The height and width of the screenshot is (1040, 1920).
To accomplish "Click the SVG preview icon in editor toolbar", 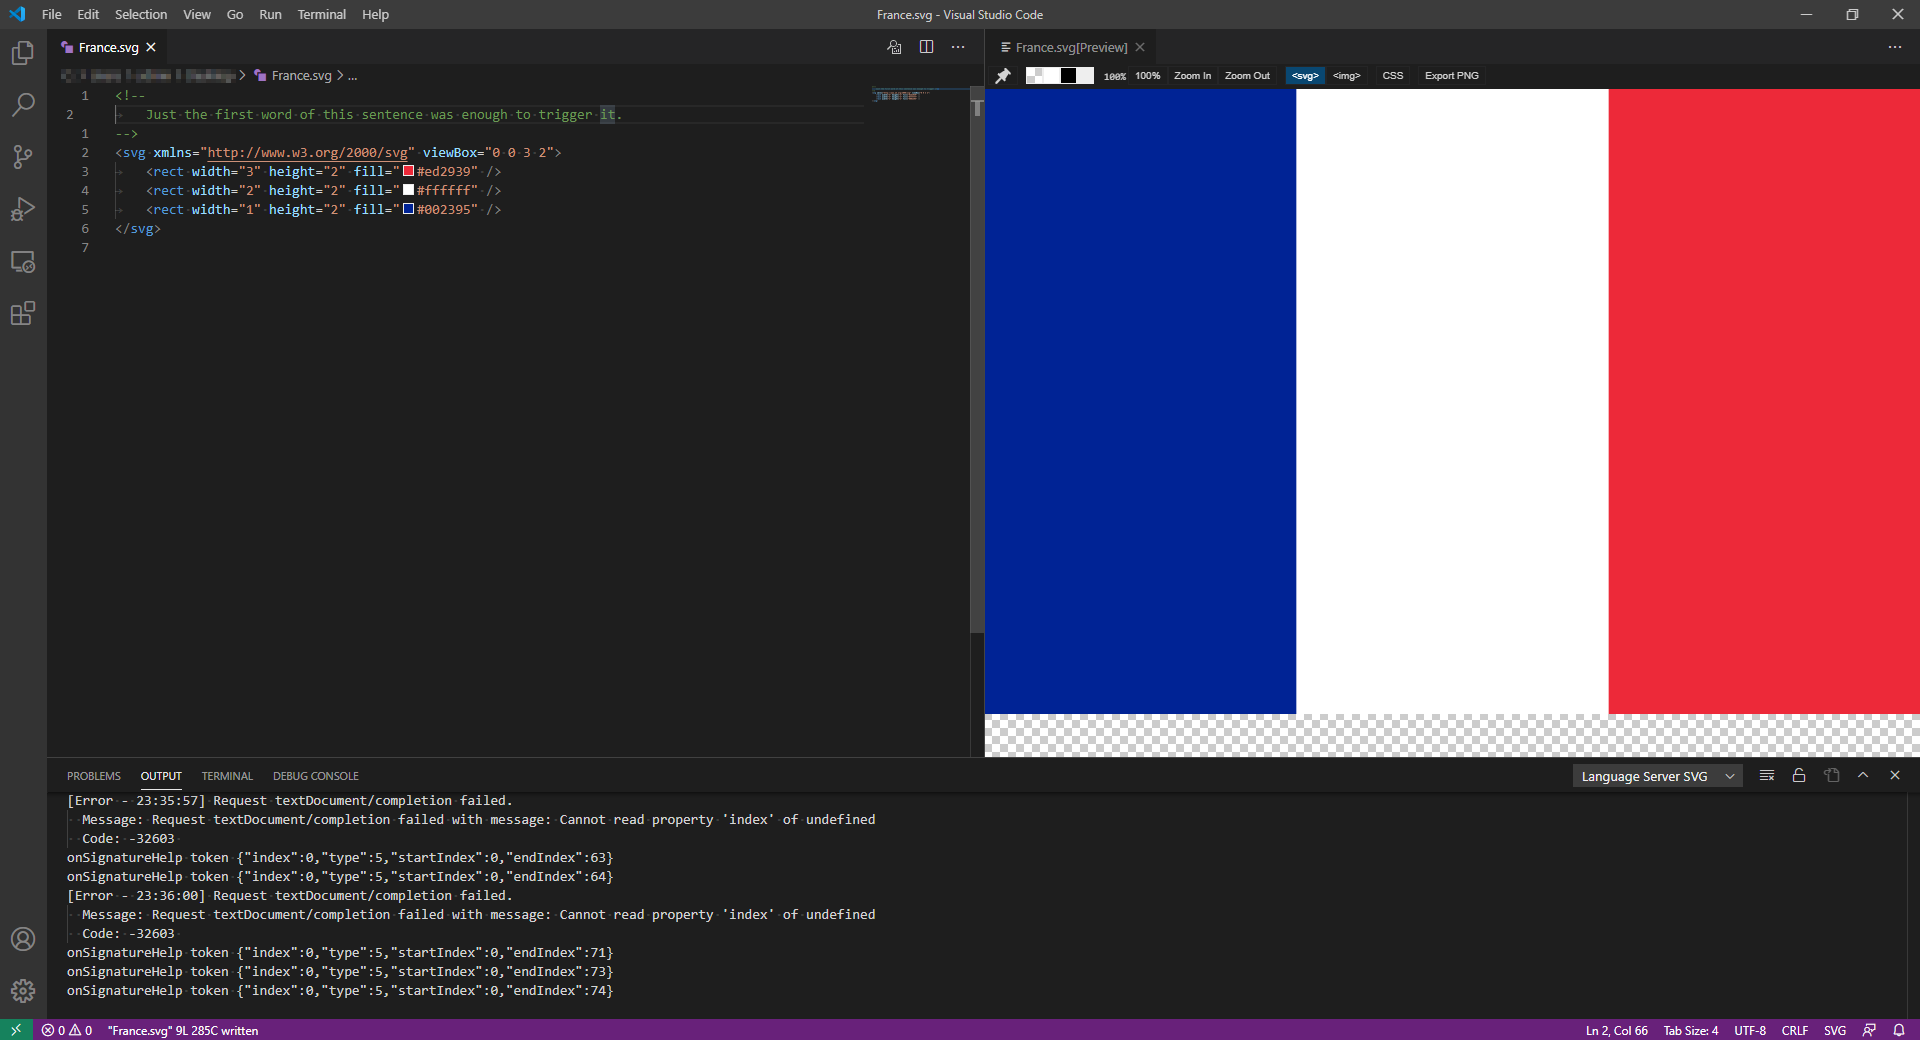I will 894,47.
